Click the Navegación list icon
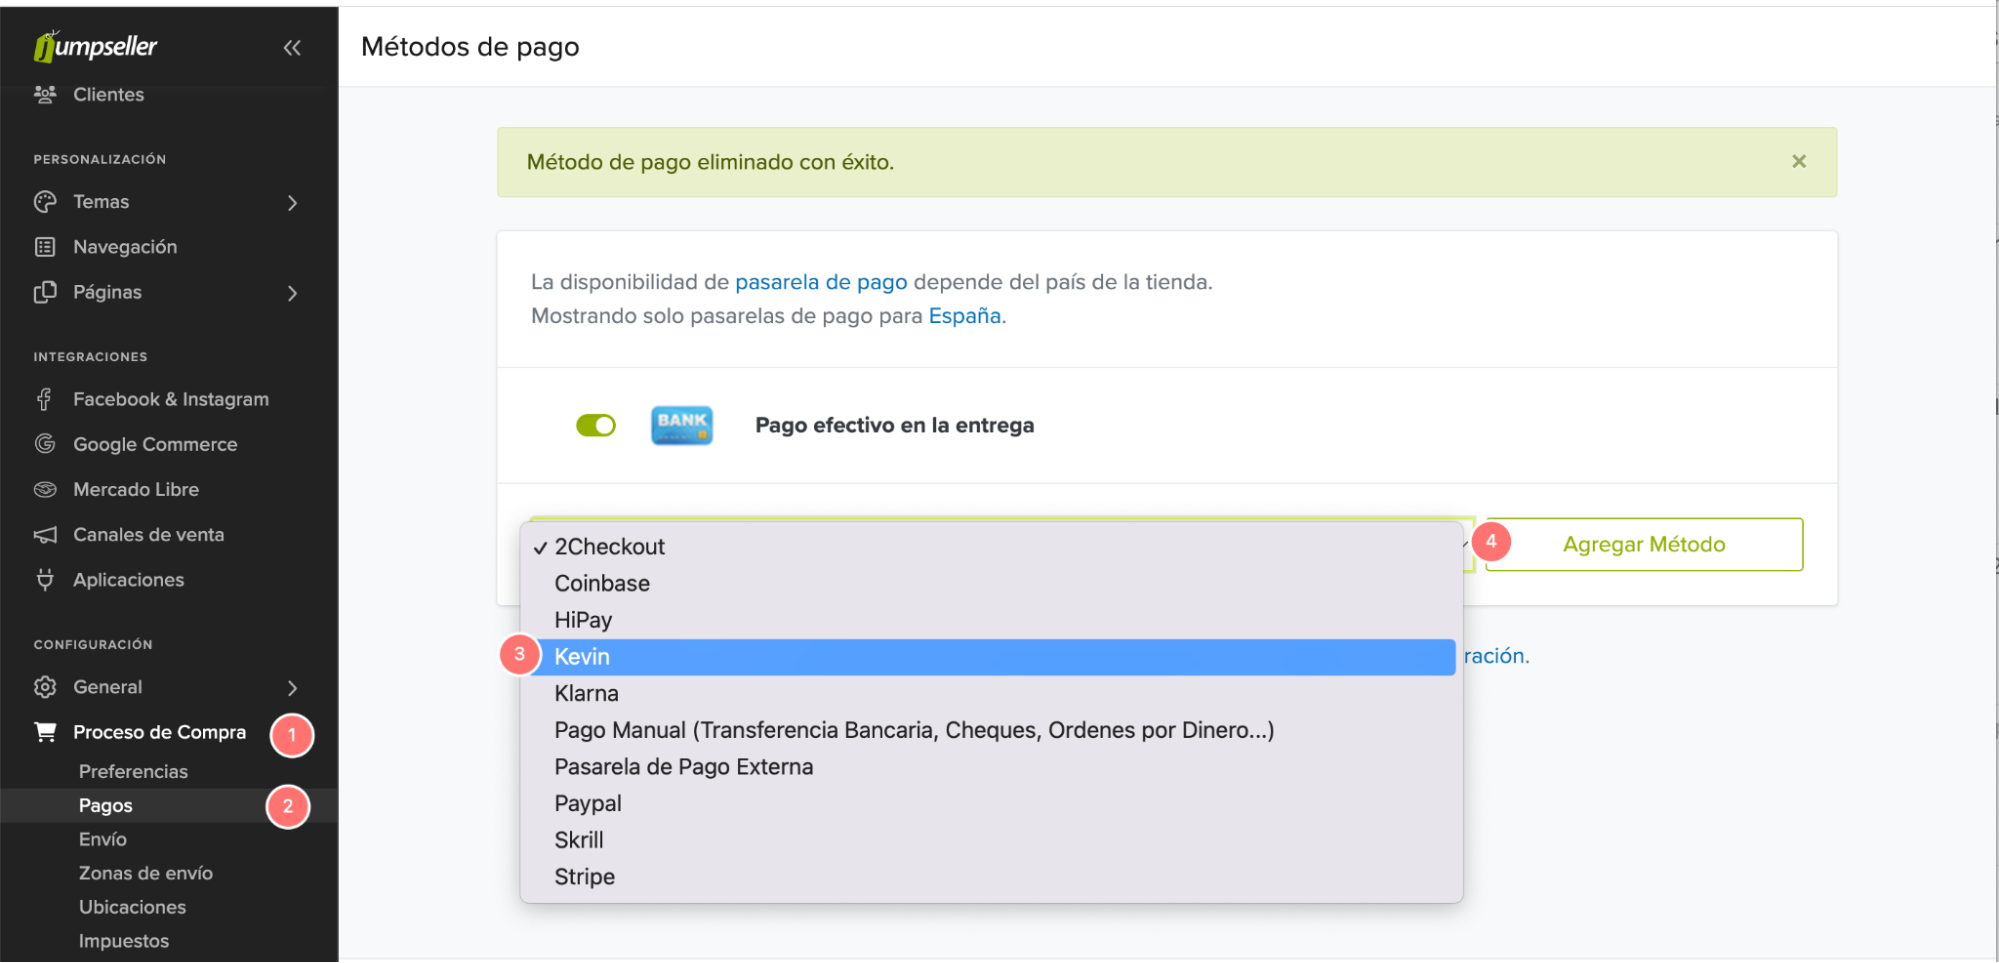Screen dimensions: 1999x963 pyautogui.click(x=45, y=247)
